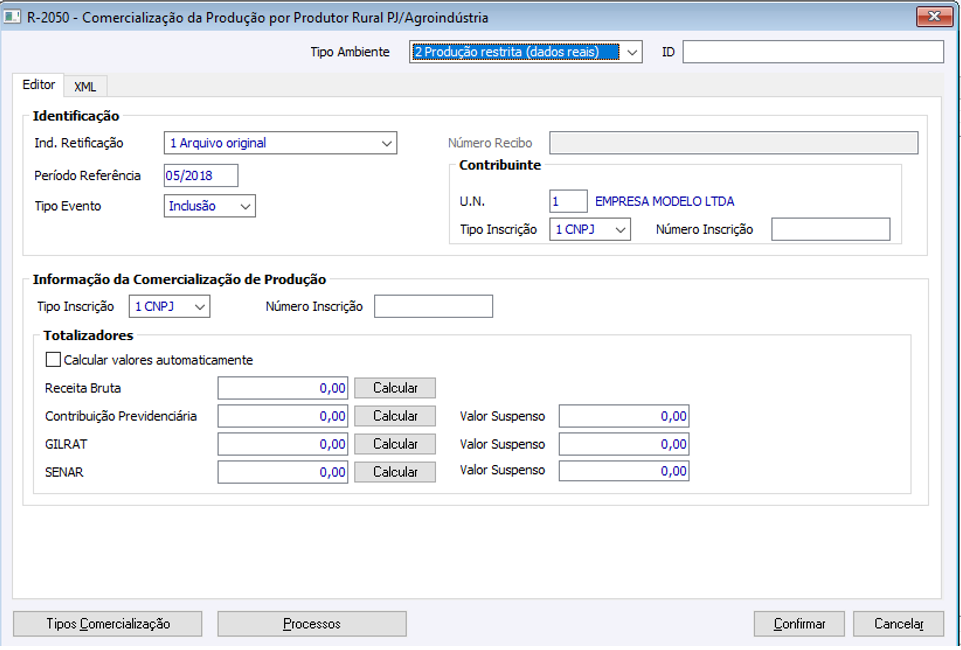Switch to the XML tab
Screen dimensions: 961x650
click(x=85, y=87)
